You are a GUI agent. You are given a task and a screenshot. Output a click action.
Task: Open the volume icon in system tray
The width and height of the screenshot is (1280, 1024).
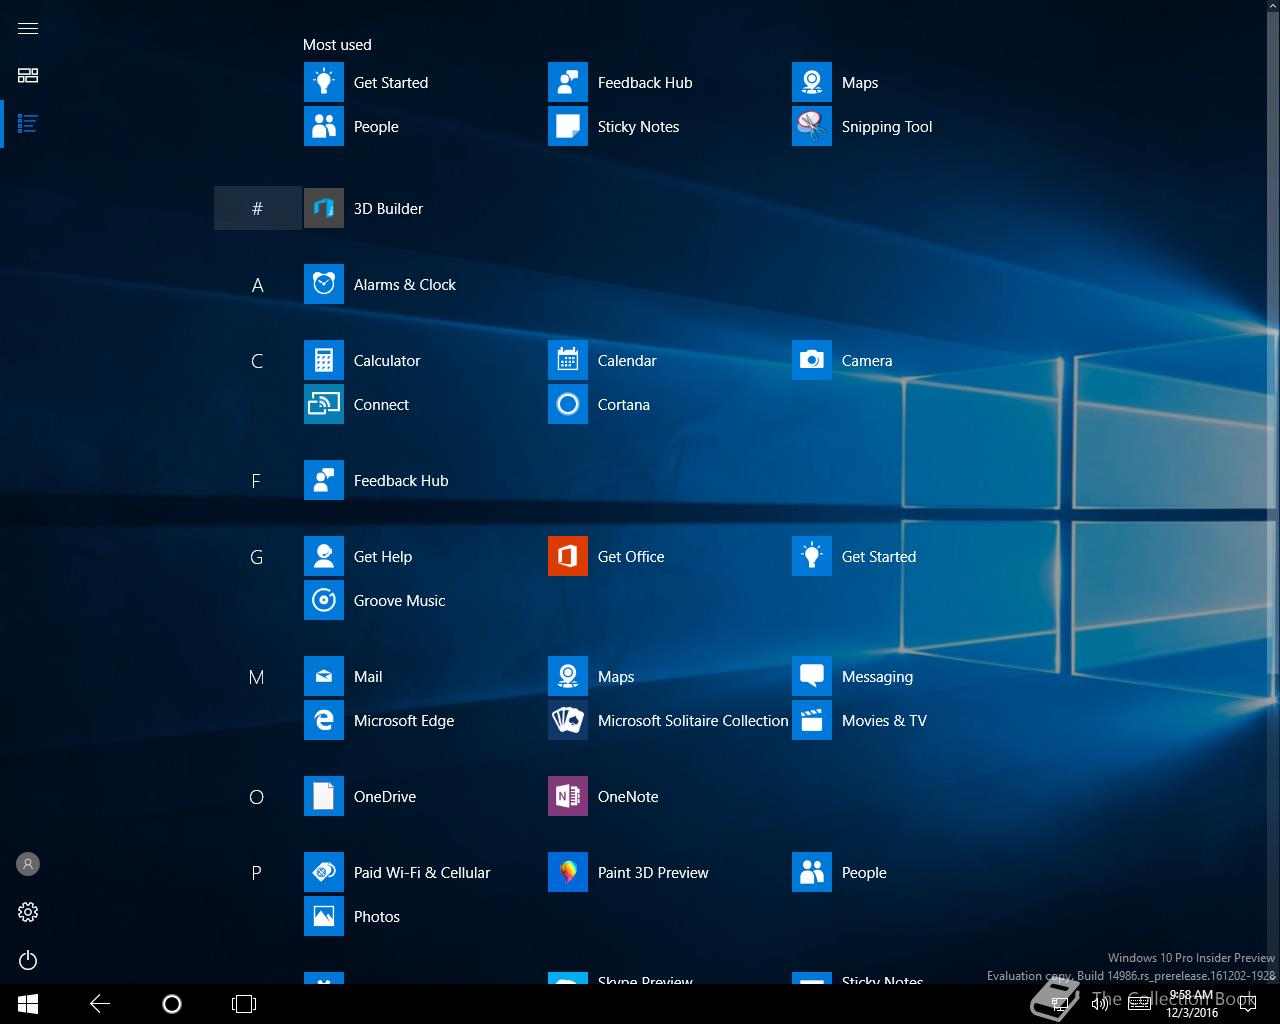click(1100, 1004)
